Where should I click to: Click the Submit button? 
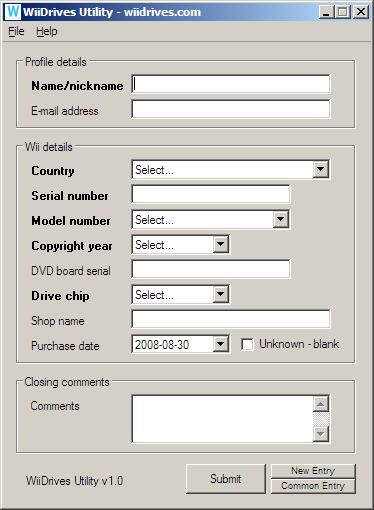click(x=226, y=479)
